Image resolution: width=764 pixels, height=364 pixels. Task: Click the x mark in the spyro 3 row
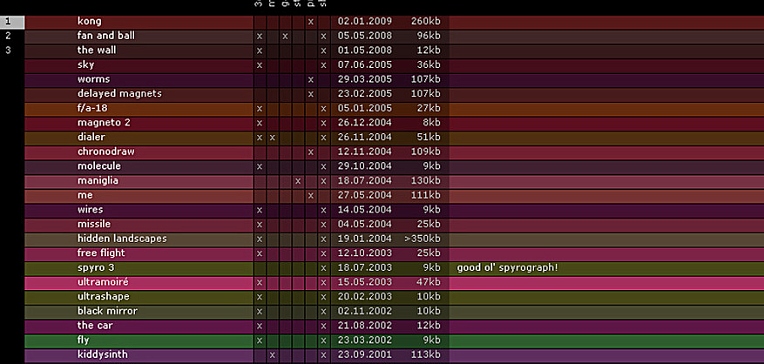click(x=323, y=268)
